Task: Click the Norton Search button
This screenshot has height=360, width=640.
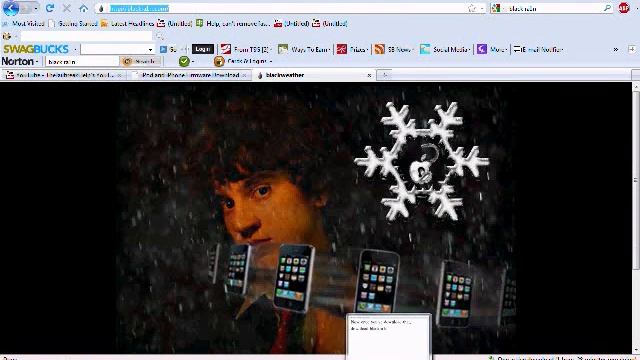Action: pos(140,61)
